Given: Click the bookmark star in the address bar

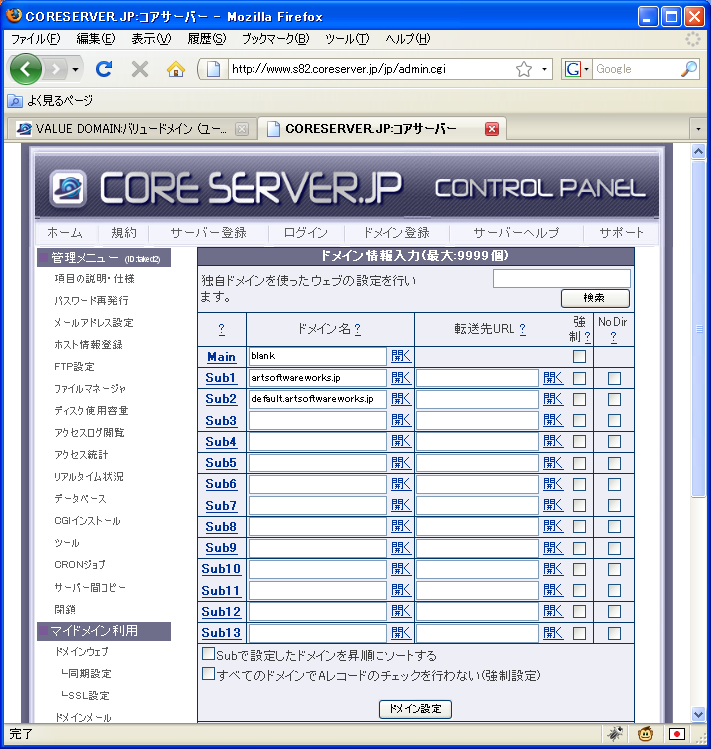Looking at the screenshot, I should (x=523, y=69).
